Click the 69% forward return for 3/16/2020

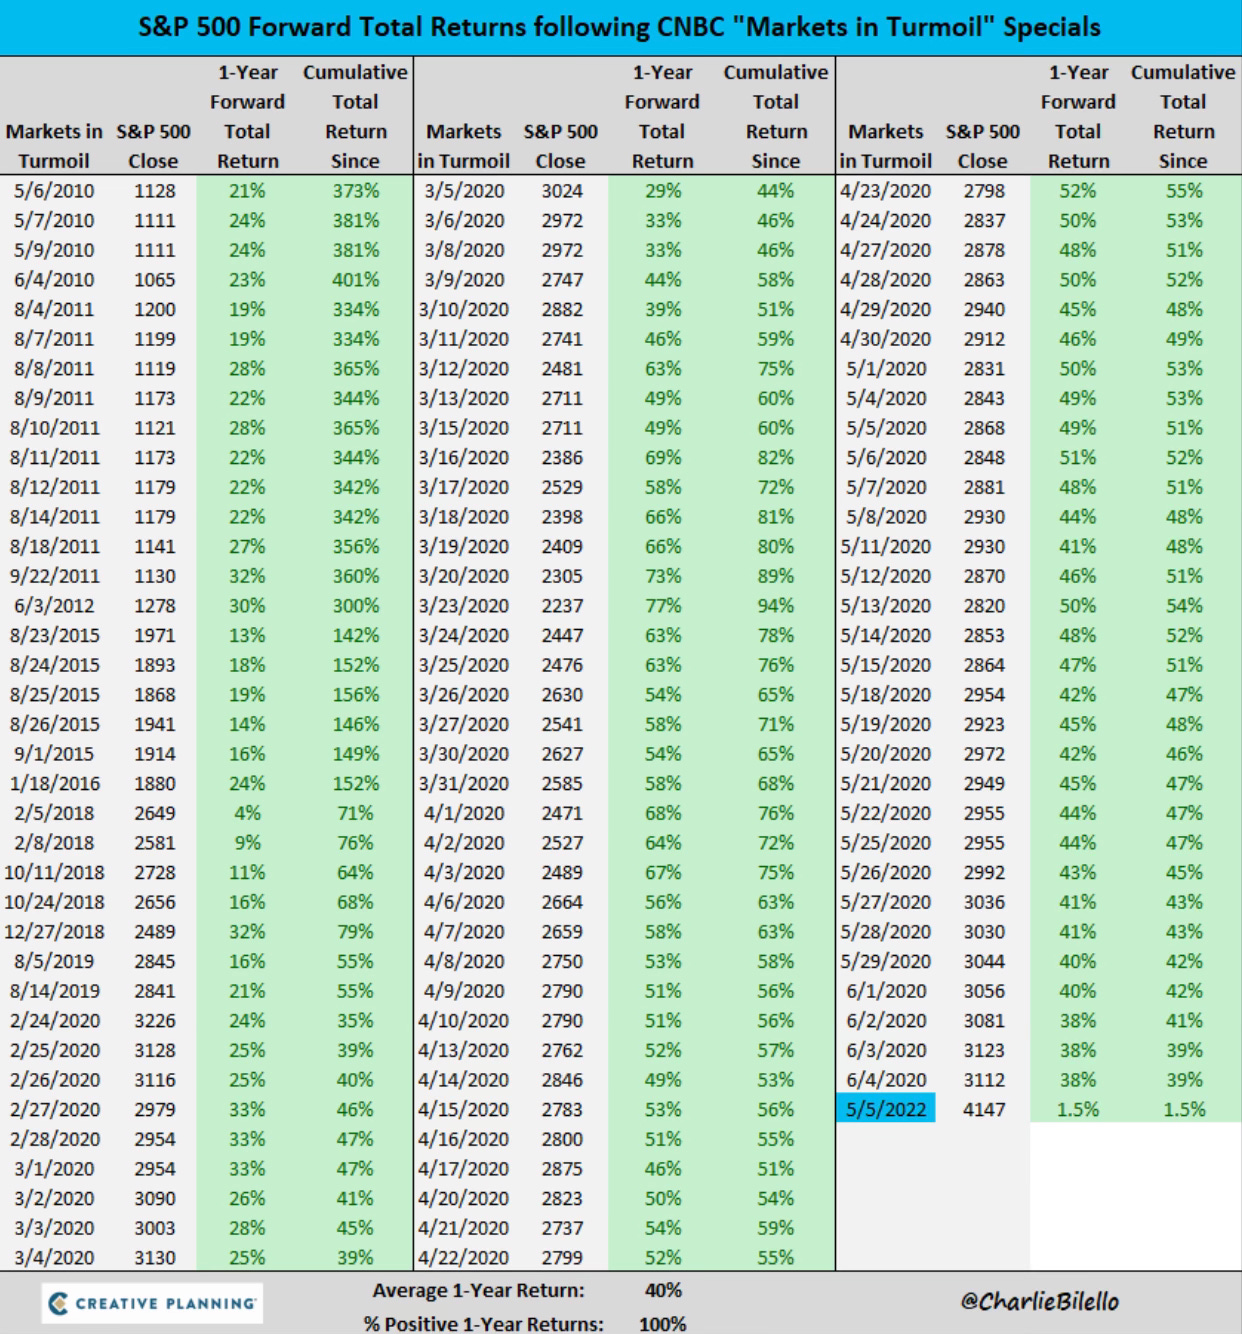(x=663, y=457)
